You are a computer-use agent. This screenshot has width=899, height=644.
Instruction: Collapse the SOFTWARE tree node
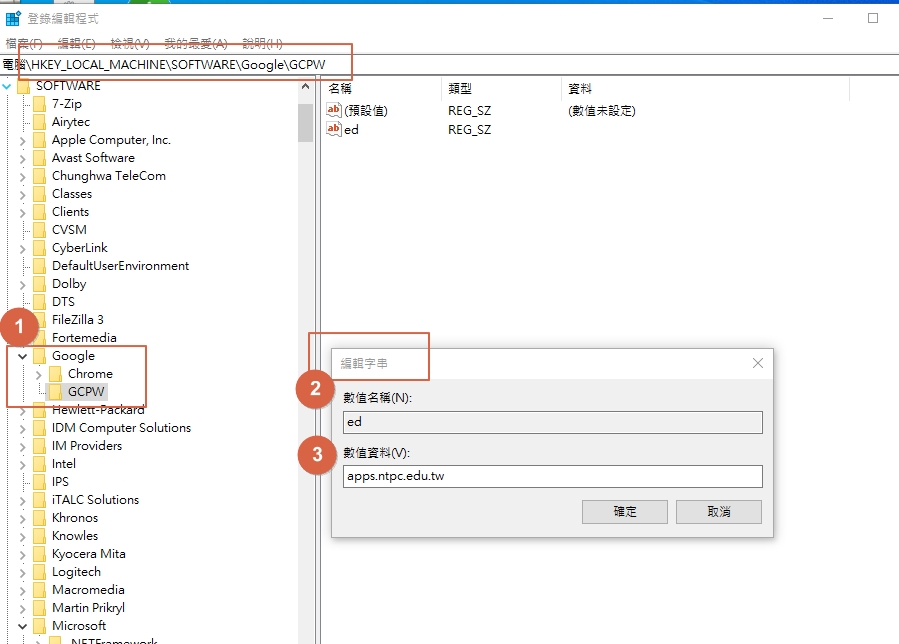point(7,87)
